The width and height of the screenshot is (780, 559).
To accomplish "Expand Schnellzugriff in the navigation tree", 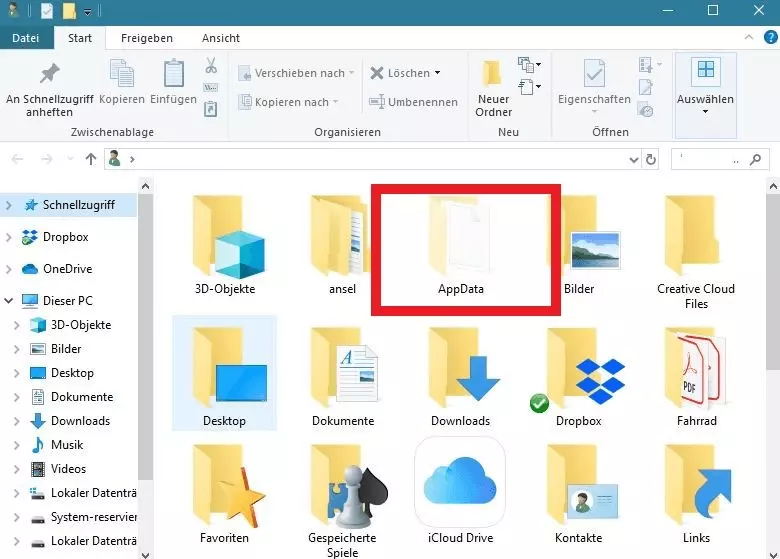I will point(8,205).
